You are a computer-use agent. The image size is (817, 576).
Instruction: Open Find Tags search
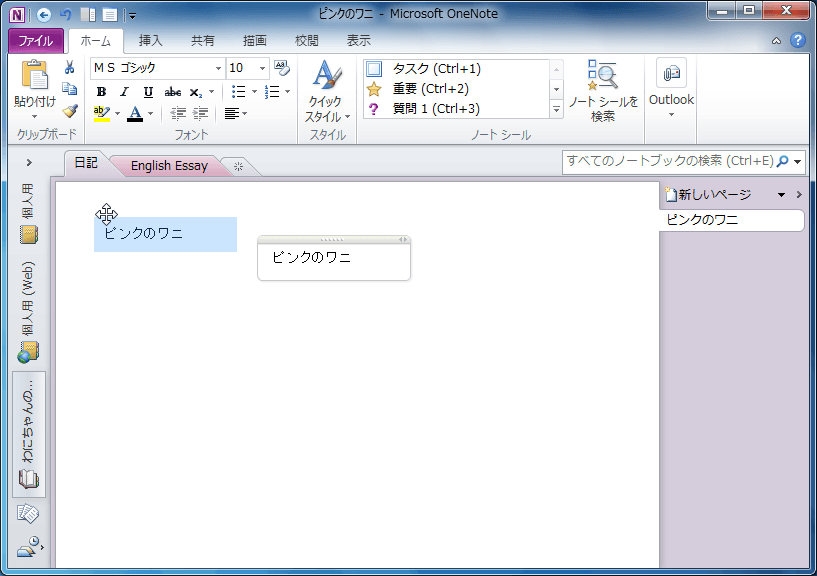coord(603,91)
